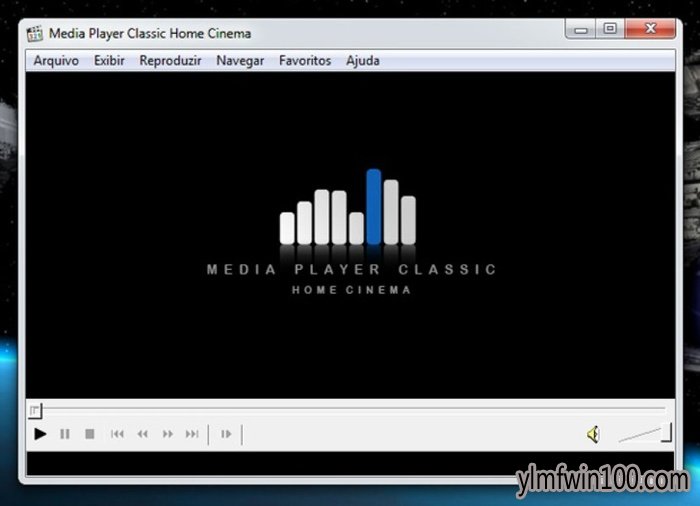Image resolution: width=700 pixels, height=506 pixels.
Task: Open the Ajuda menu
Action: (x=363, y=60)
